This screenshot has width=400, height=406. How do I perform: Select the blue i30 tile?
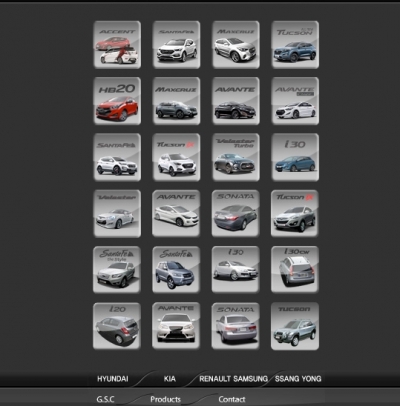(x=295, y=157)
